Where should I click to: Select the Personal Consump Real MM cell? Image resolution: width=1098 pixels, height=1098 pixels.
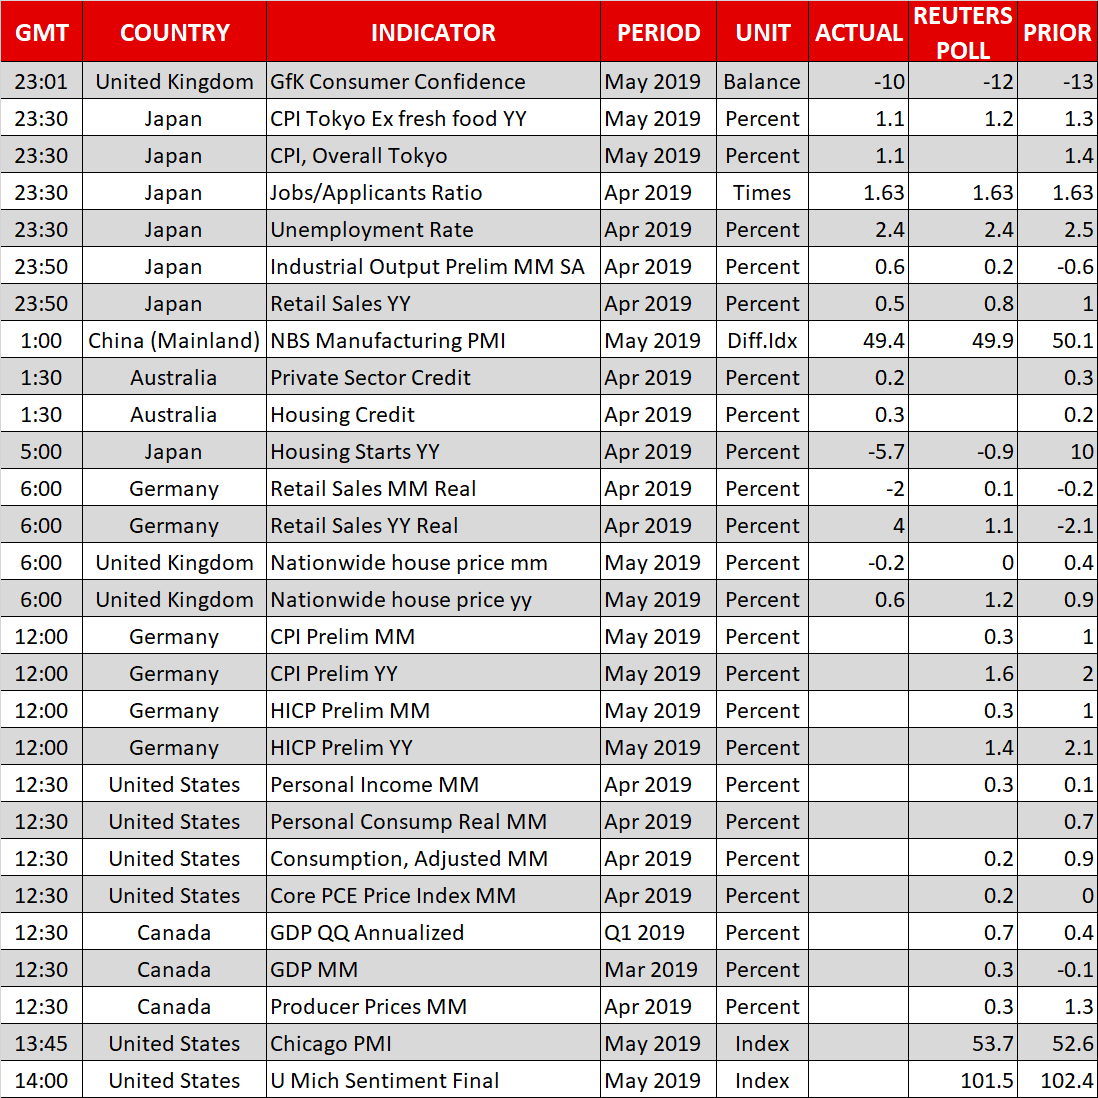click(x=433, y=821)
